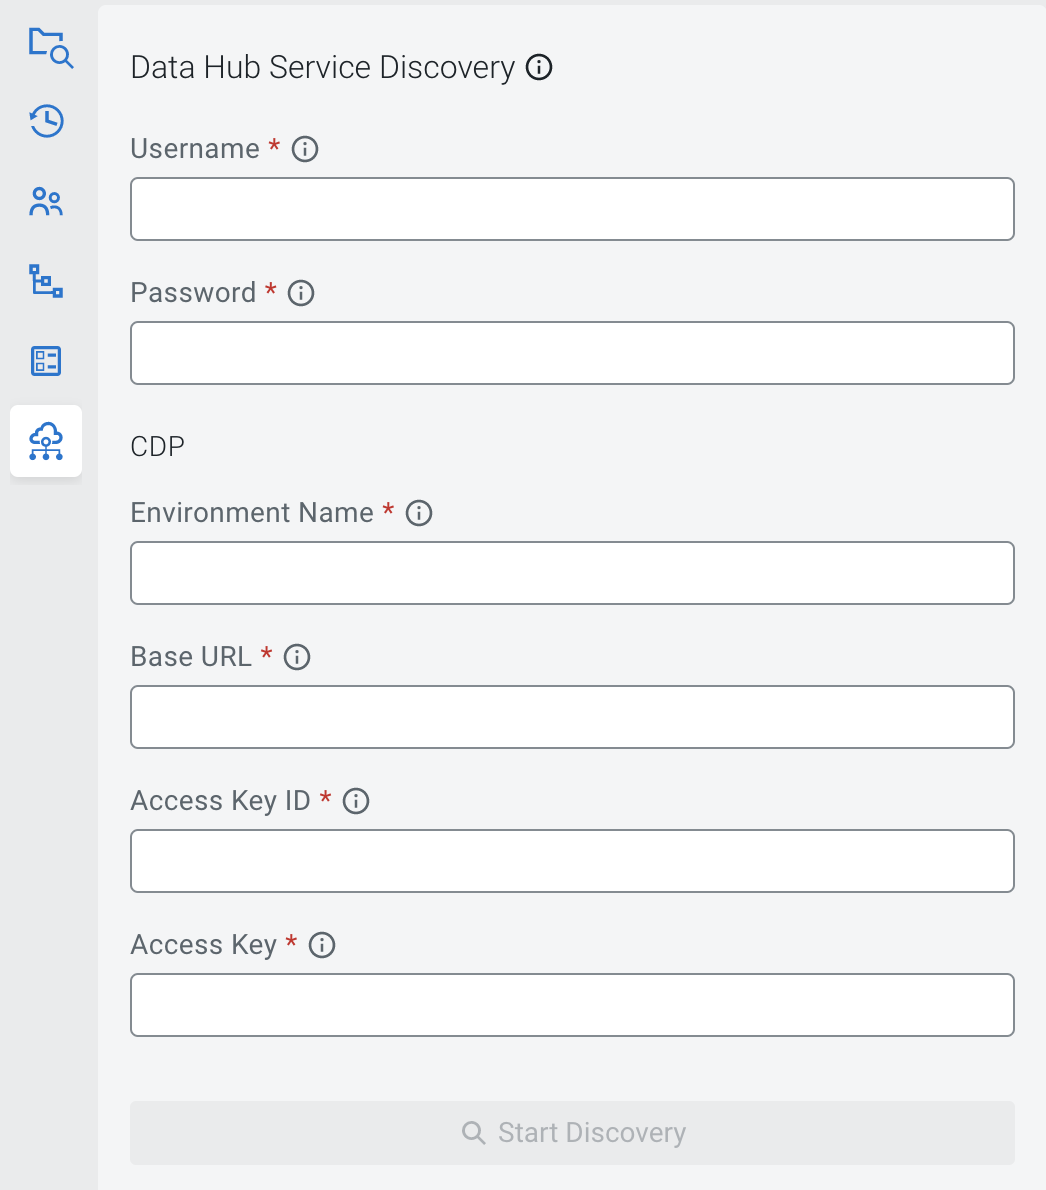1046x1190 pixels.
Task: Click the users sidebar icon
Action: point(46,202)
